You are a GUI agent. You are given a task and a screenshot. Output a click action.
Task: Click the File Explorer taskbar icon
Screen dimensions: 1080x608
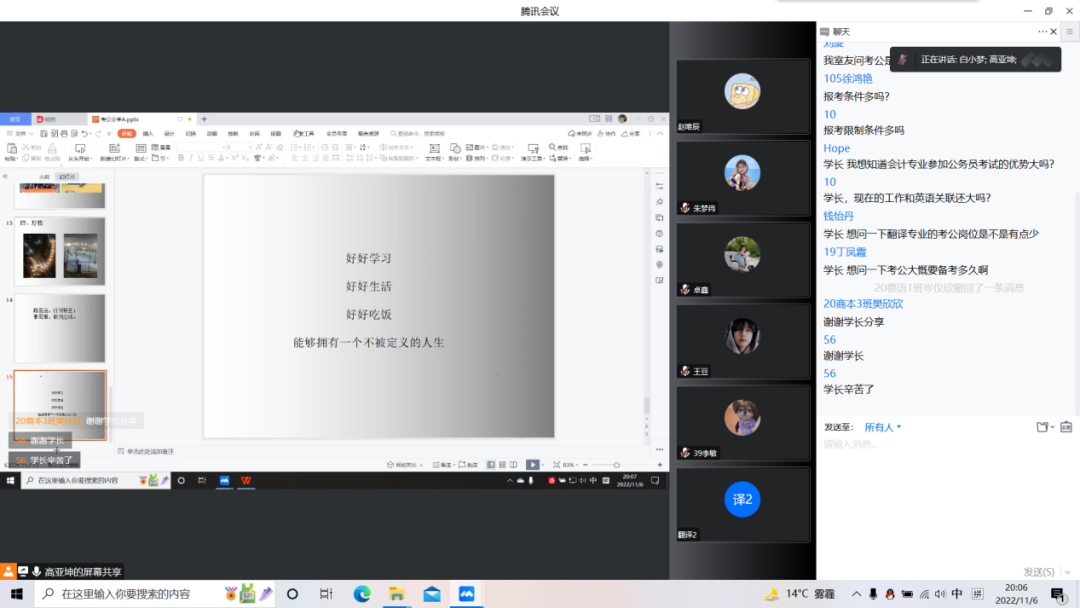[397, 594]
